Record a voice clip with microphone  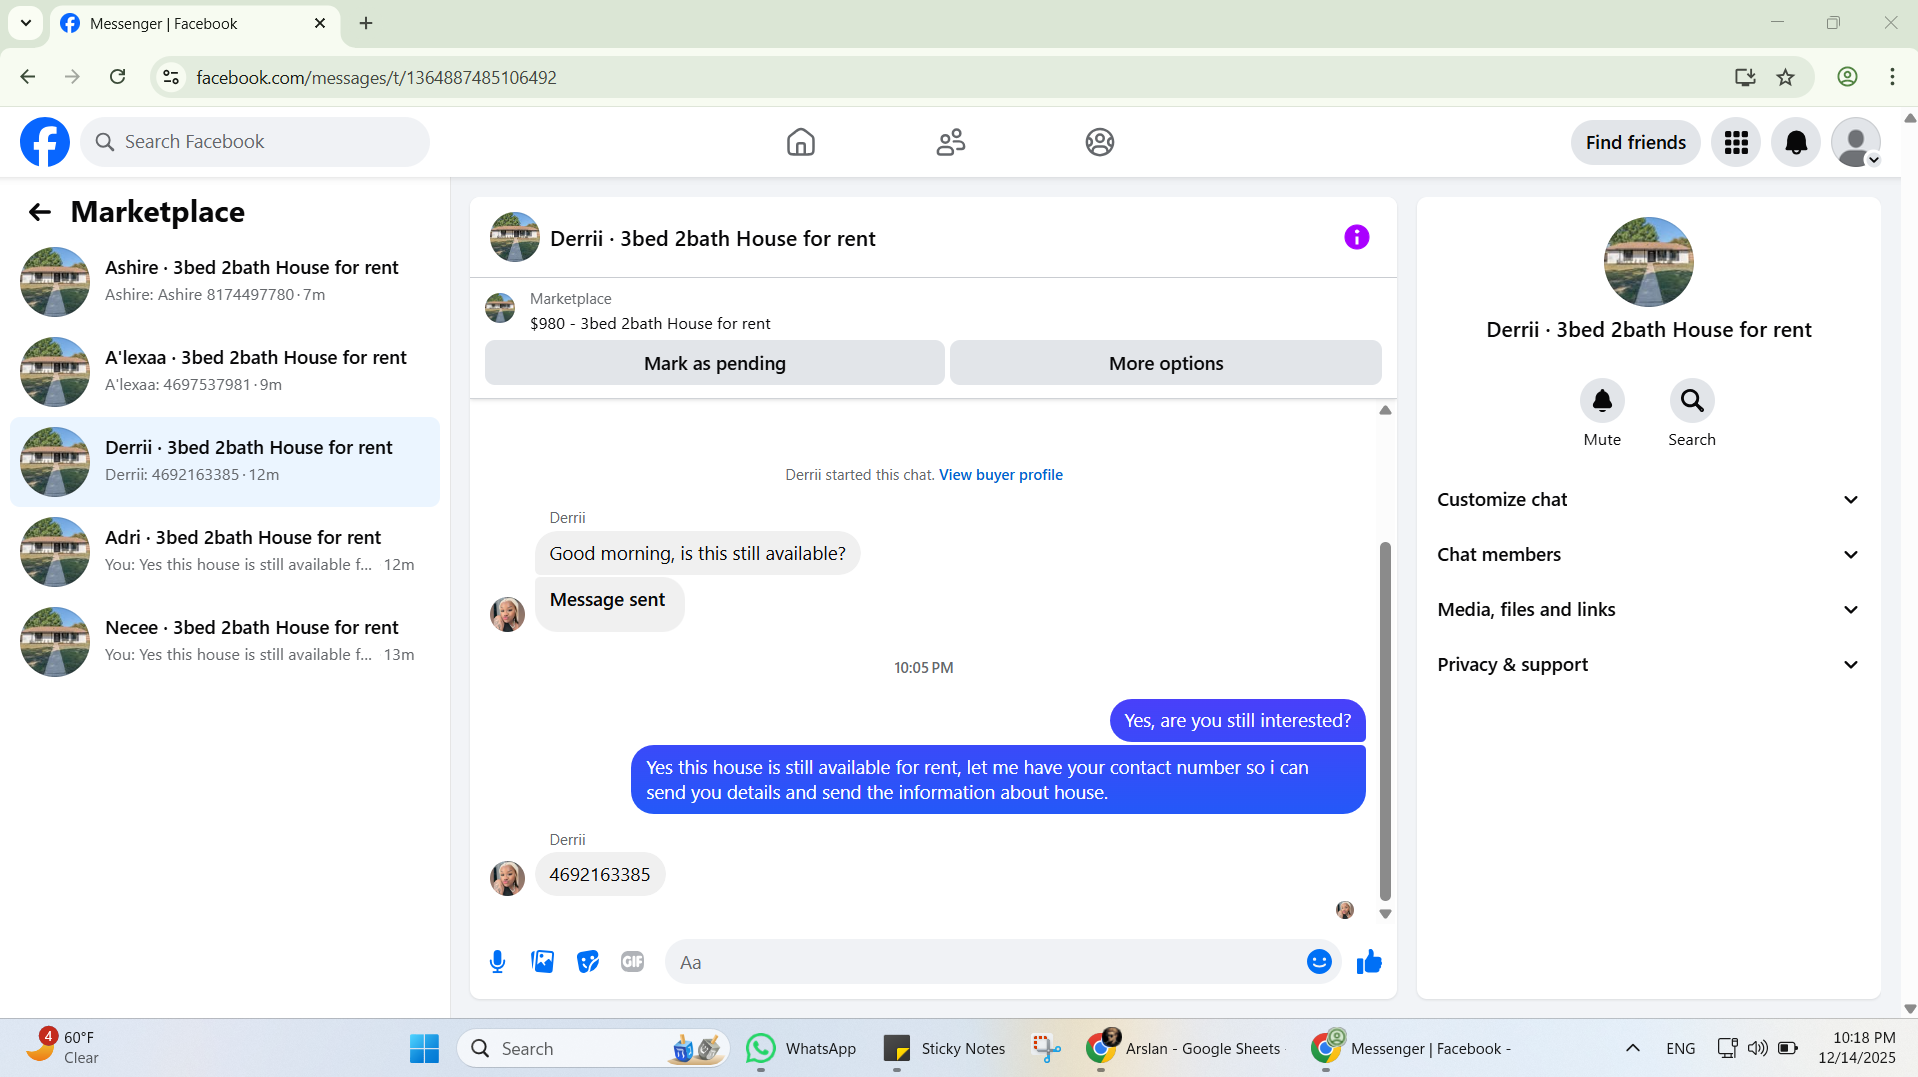pyautogui.click(x=497, y=962)
